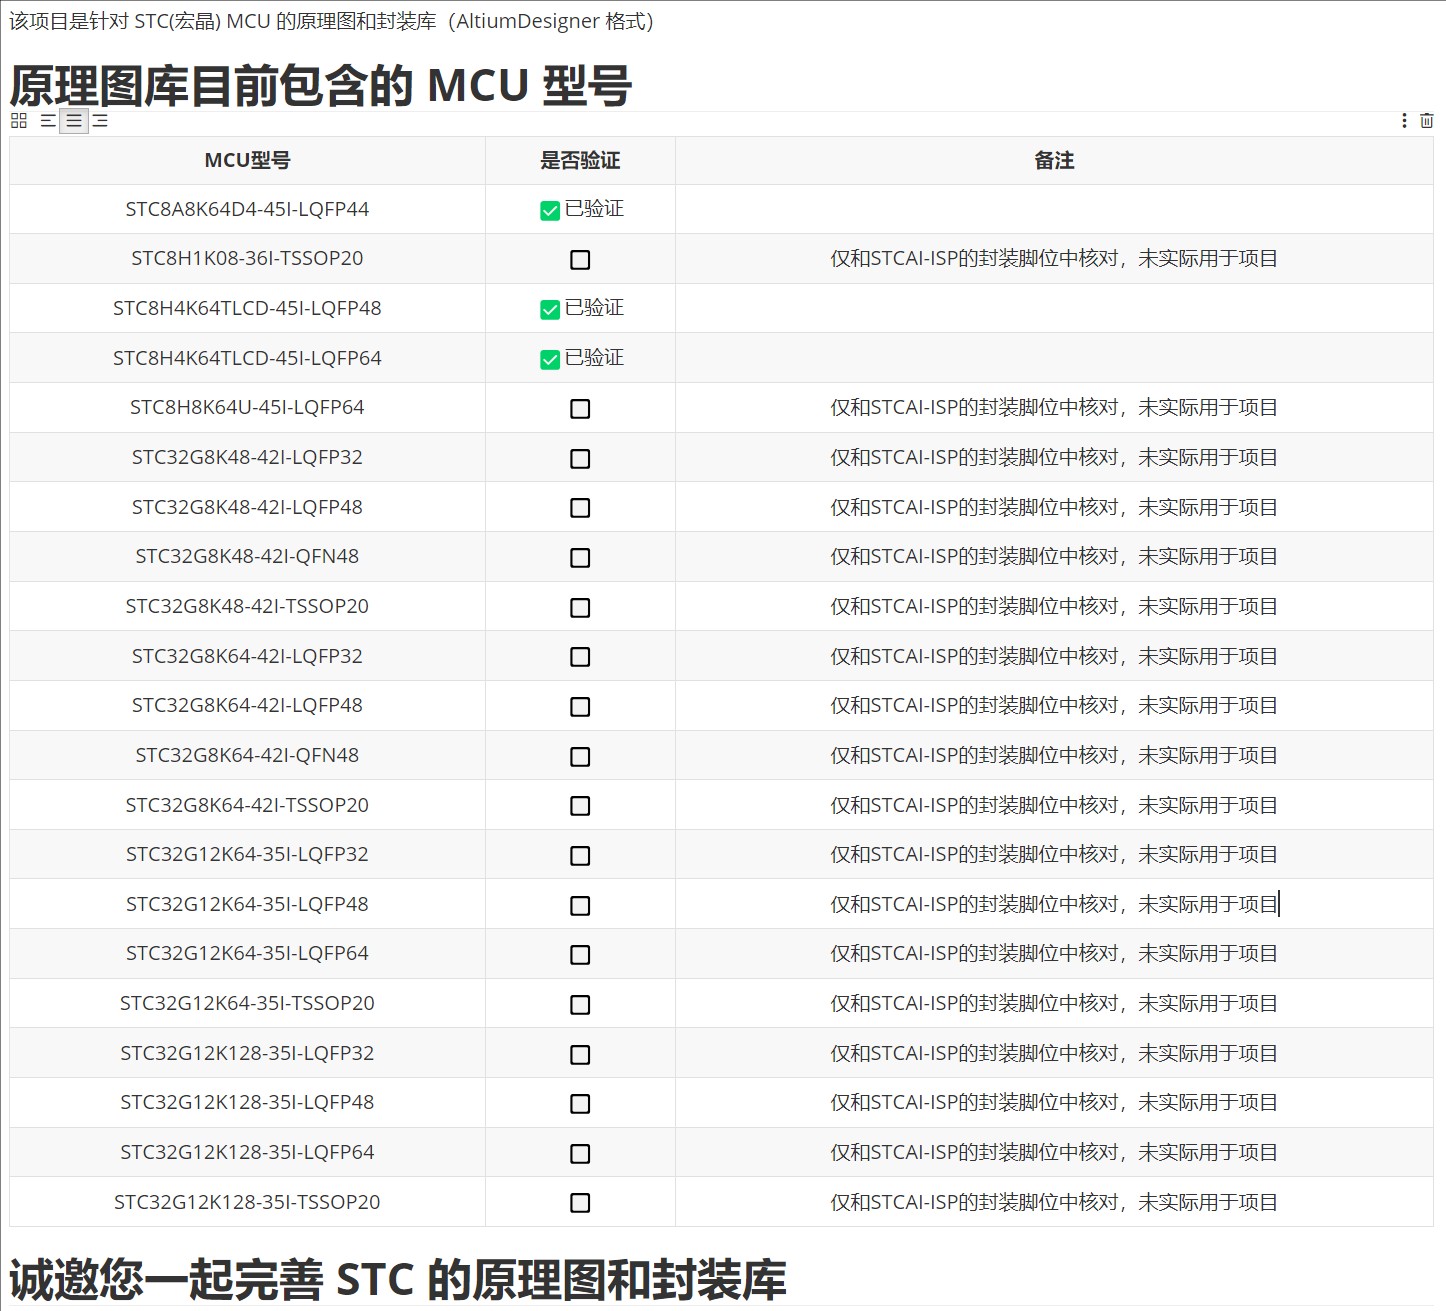Delete the table with the trash icon
This screenshot has width=1446, height=1311.
pyautogui.click(x=1427, y=121)
